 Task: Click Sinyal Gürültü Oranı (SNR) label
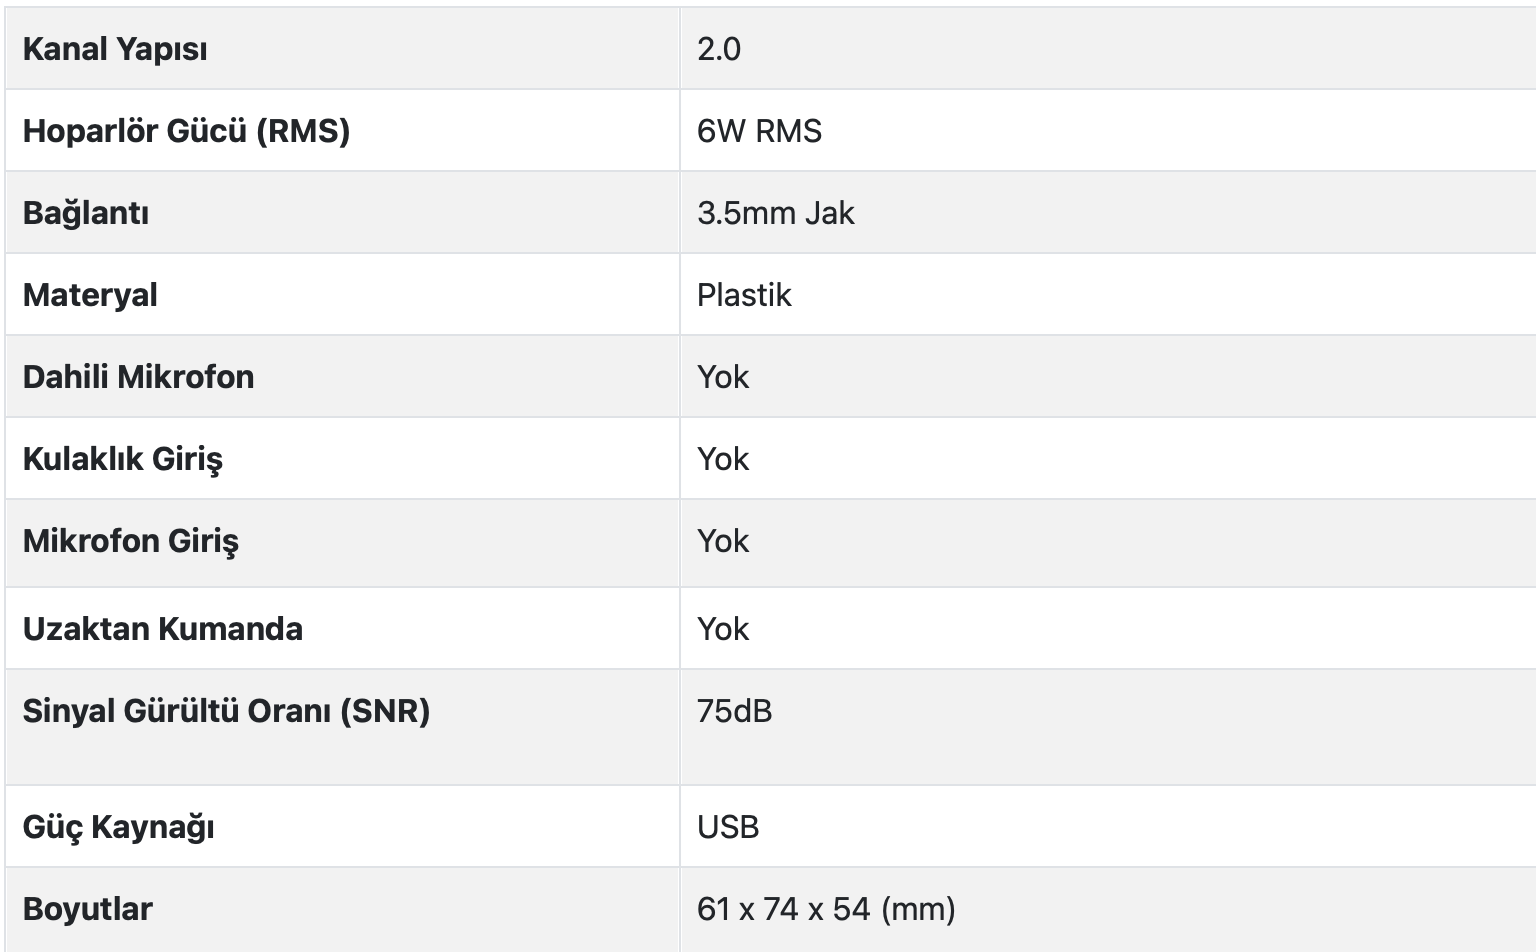click(x=226, y=711)
